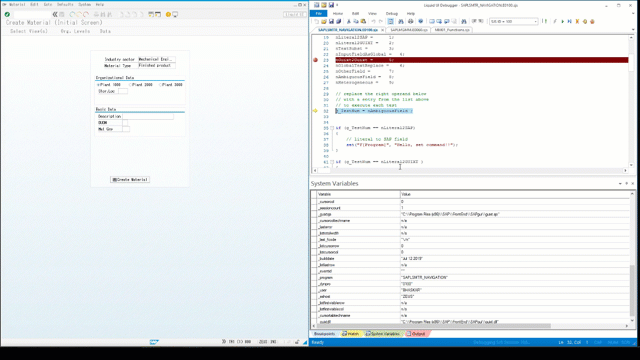640x360 pixels.
Task: Focus the SAP command field
Action: [x=31, y=14]
